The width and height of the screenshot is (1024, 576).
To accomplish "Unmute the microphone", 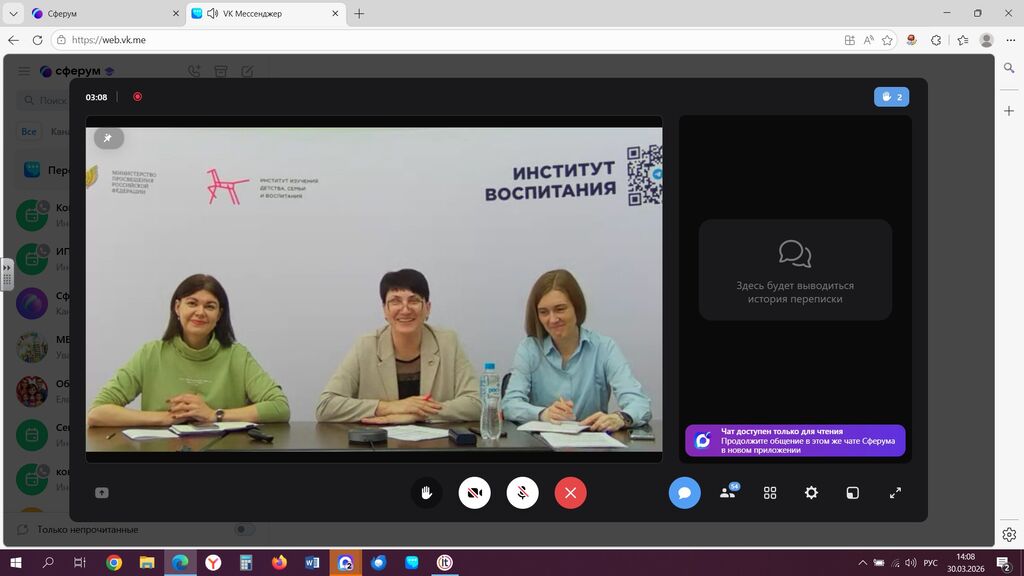I will pos(522,492).
